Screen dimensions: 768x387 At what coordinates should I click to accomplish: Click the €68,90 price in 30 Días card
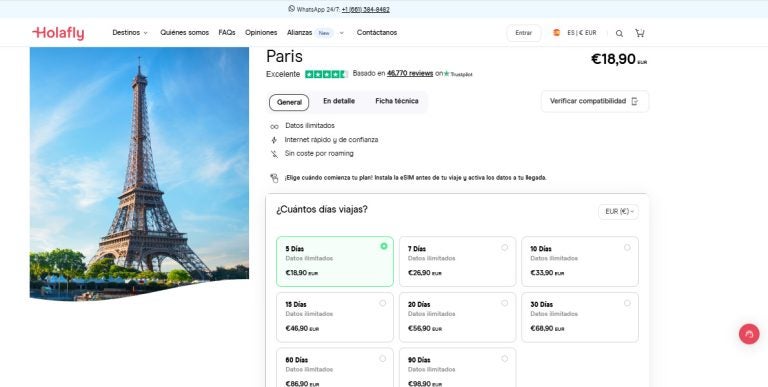[547, 329]
